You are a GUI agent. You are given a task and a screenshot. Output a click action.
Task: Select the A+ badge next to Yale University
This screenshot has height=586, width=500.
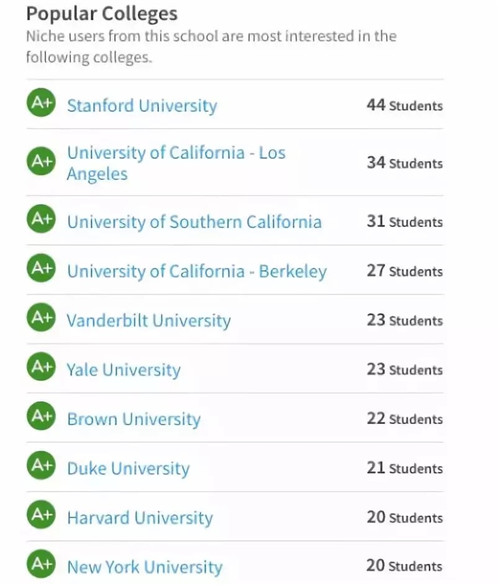[41, 367]
